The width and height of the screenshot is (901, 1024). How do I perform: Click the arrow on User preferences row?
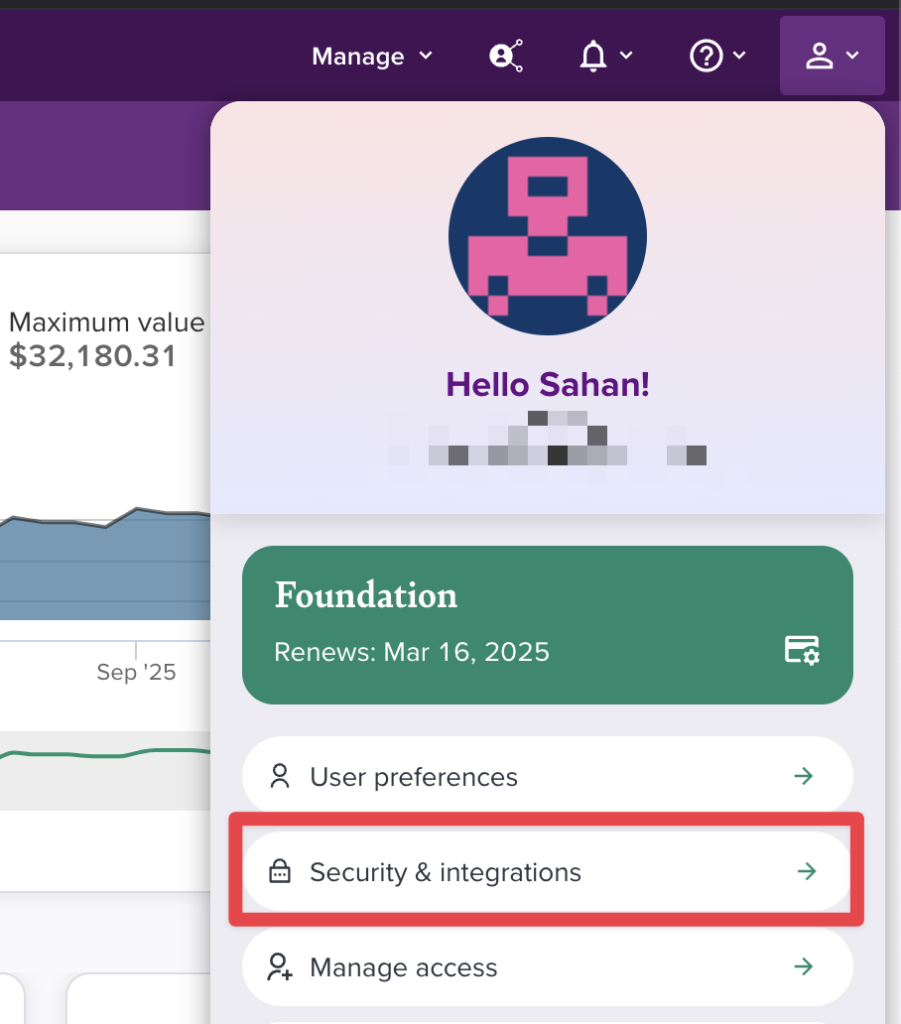(804, 776)
